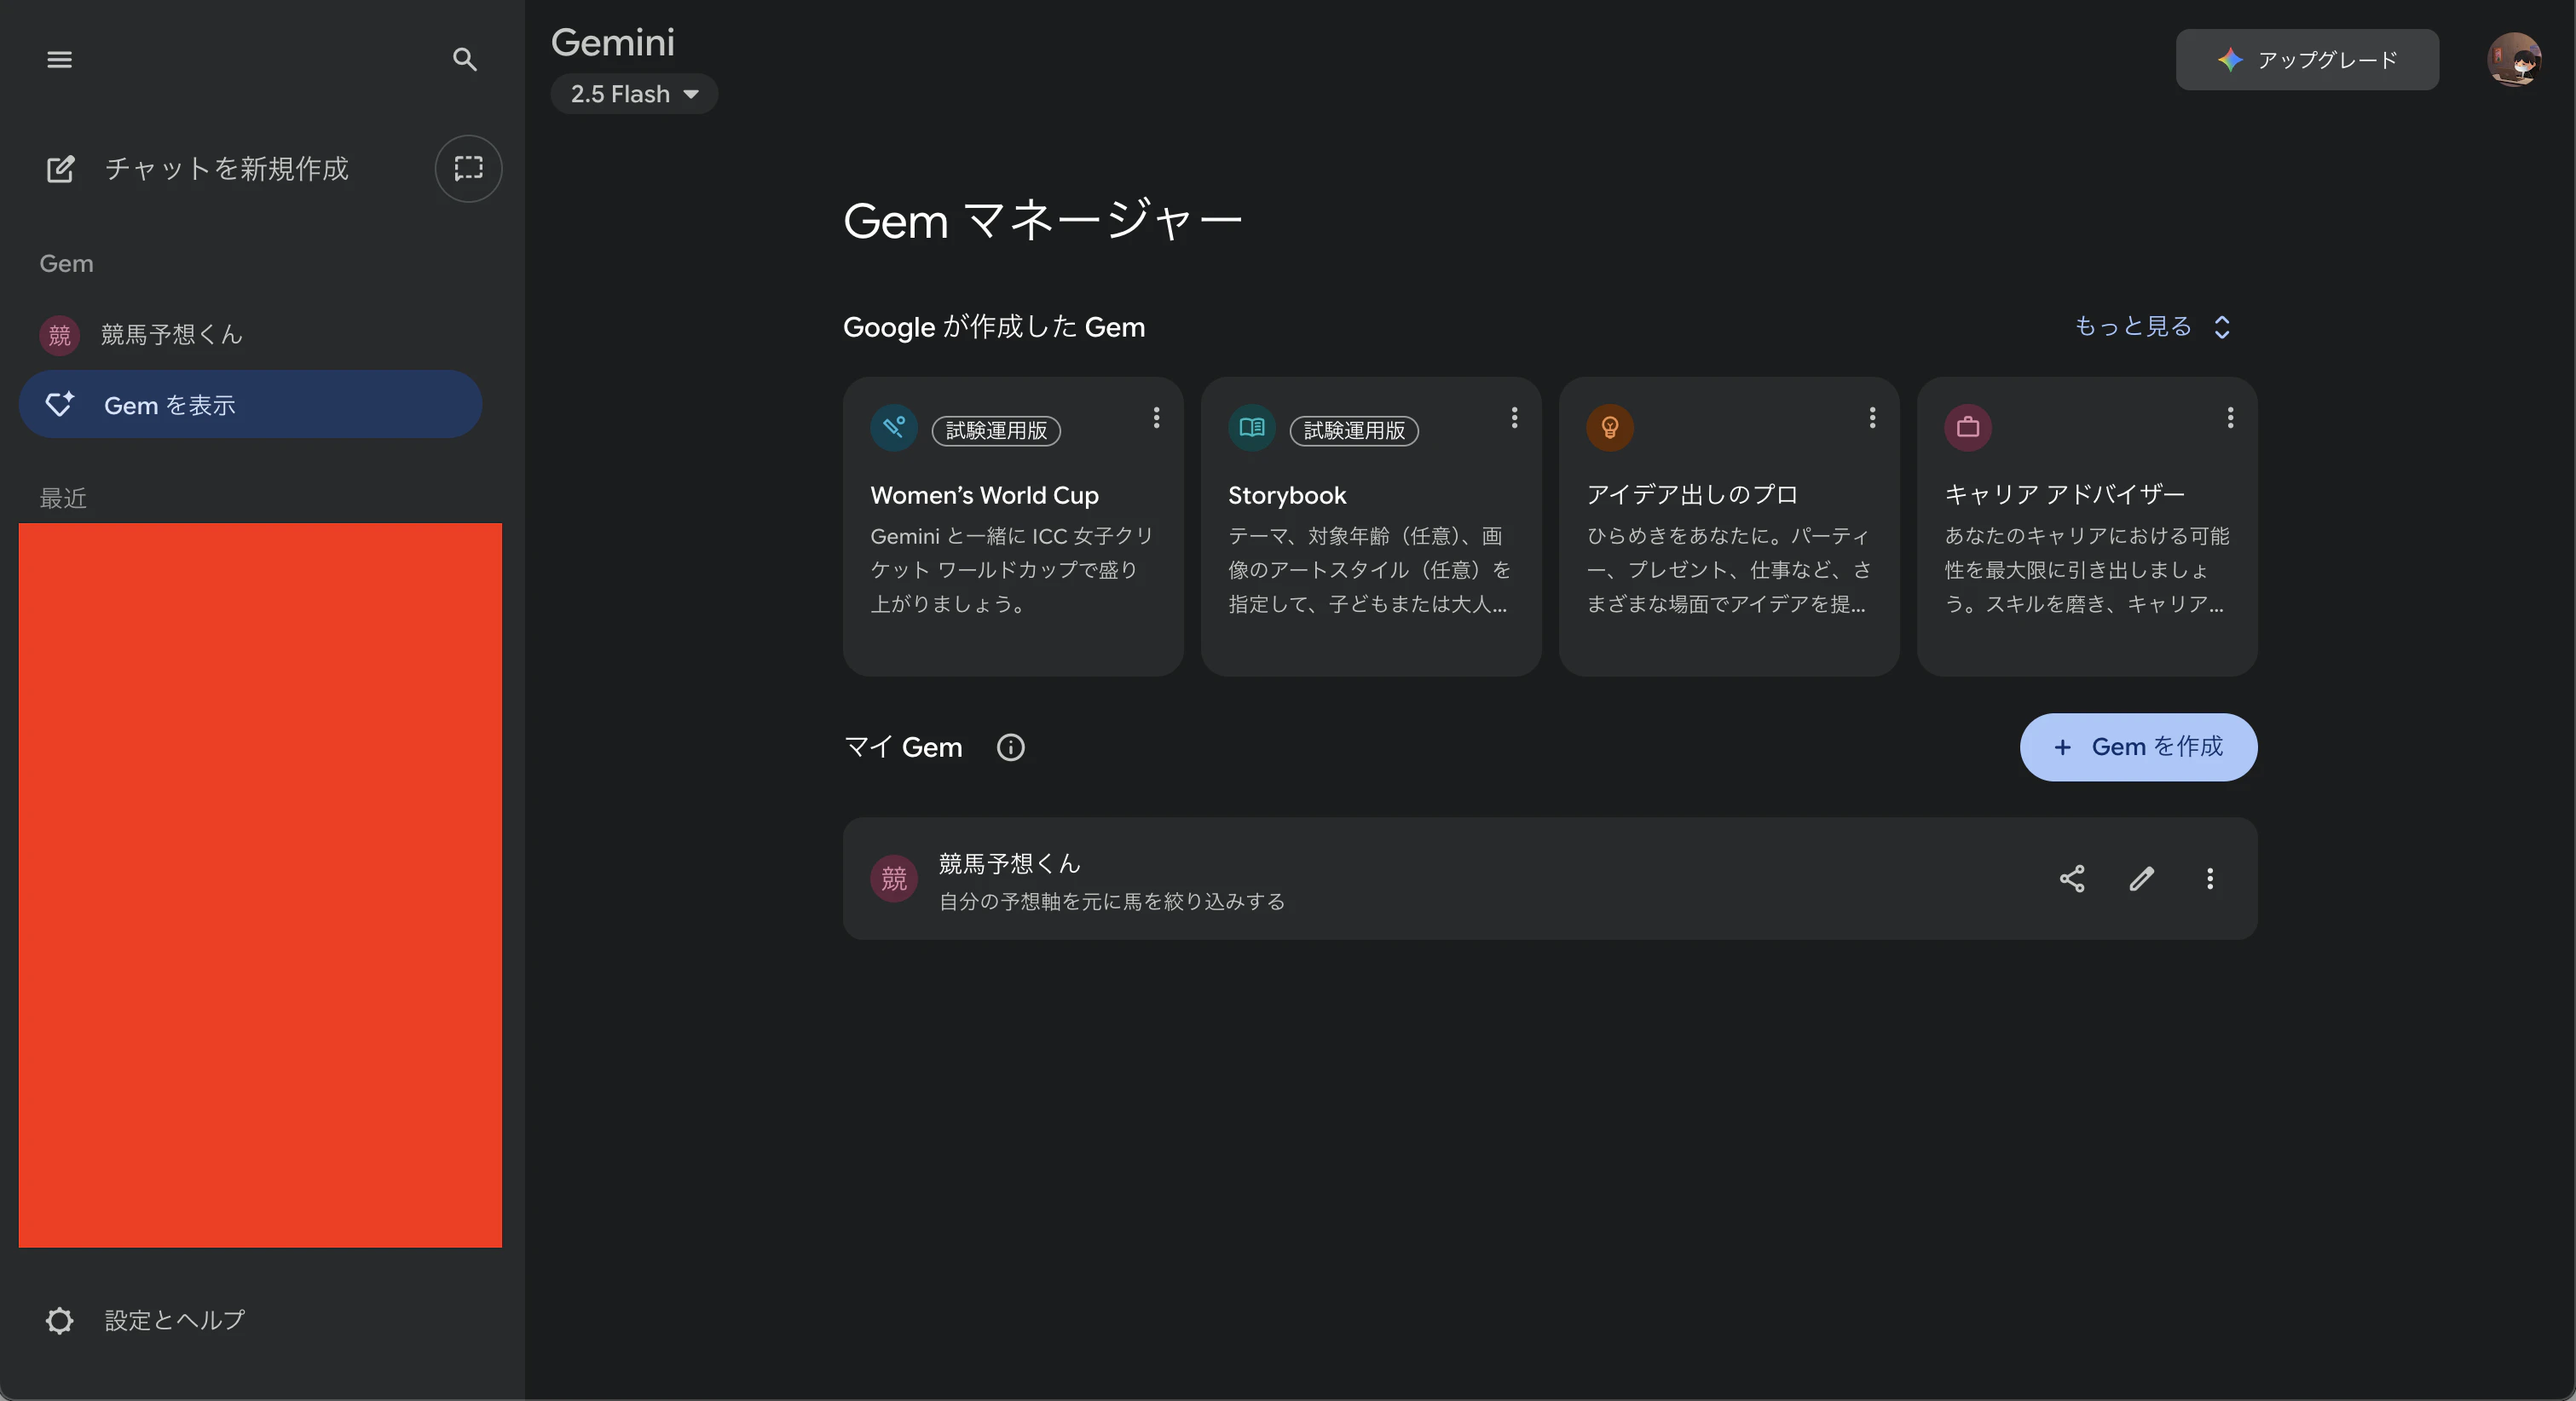The image size is (2576, 1401).
Task: Click the book icon on Storybook card
Action: click(x=1252, y=428)
